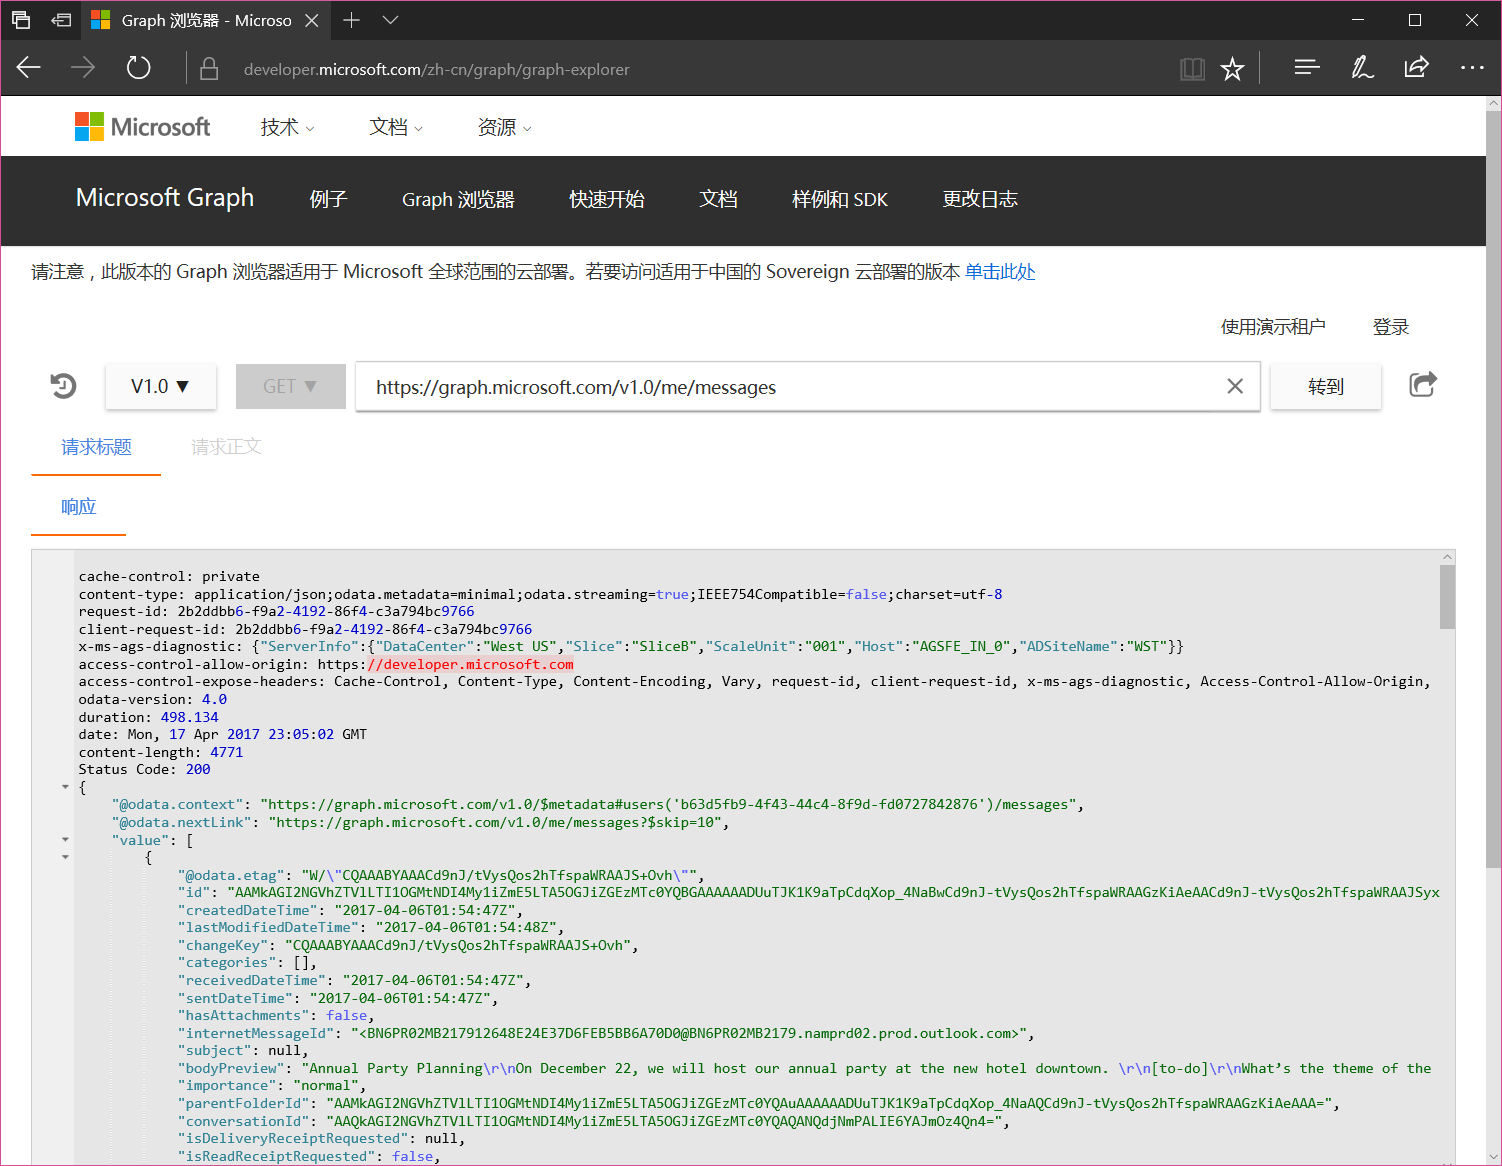The height and width of the screenshot is (1166, 1502).
Task: Open the V1.0 version dropdown
Action: point(160,387)
